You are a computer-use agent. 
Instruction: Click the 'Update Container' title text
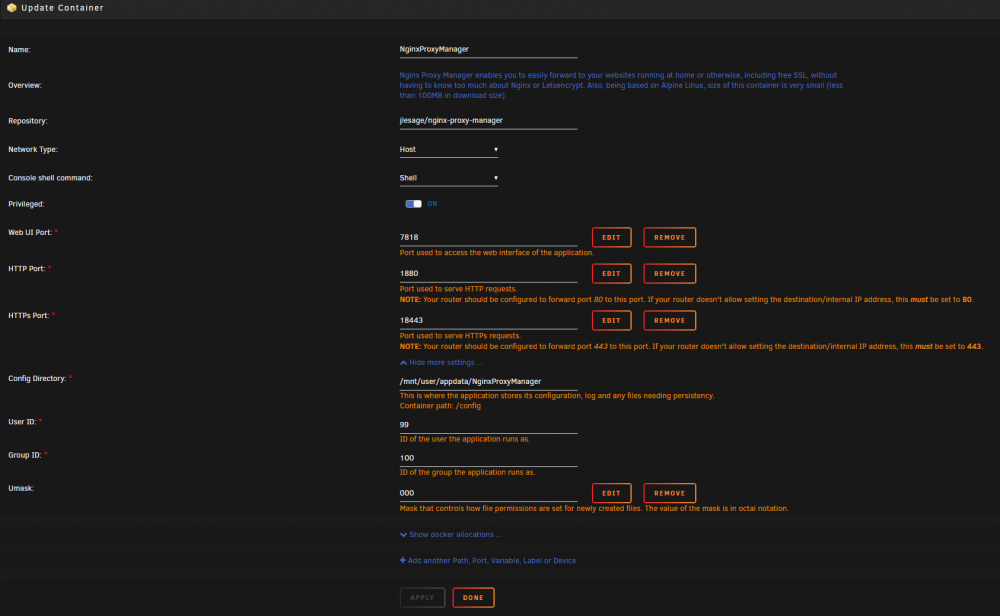coord(62,8)
